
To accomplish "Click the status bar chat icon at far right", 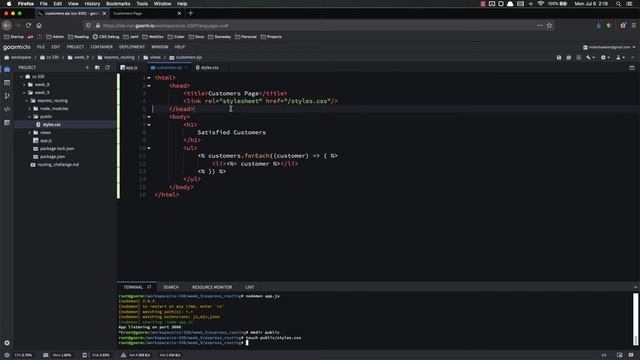I will click(x=631, y=355).
